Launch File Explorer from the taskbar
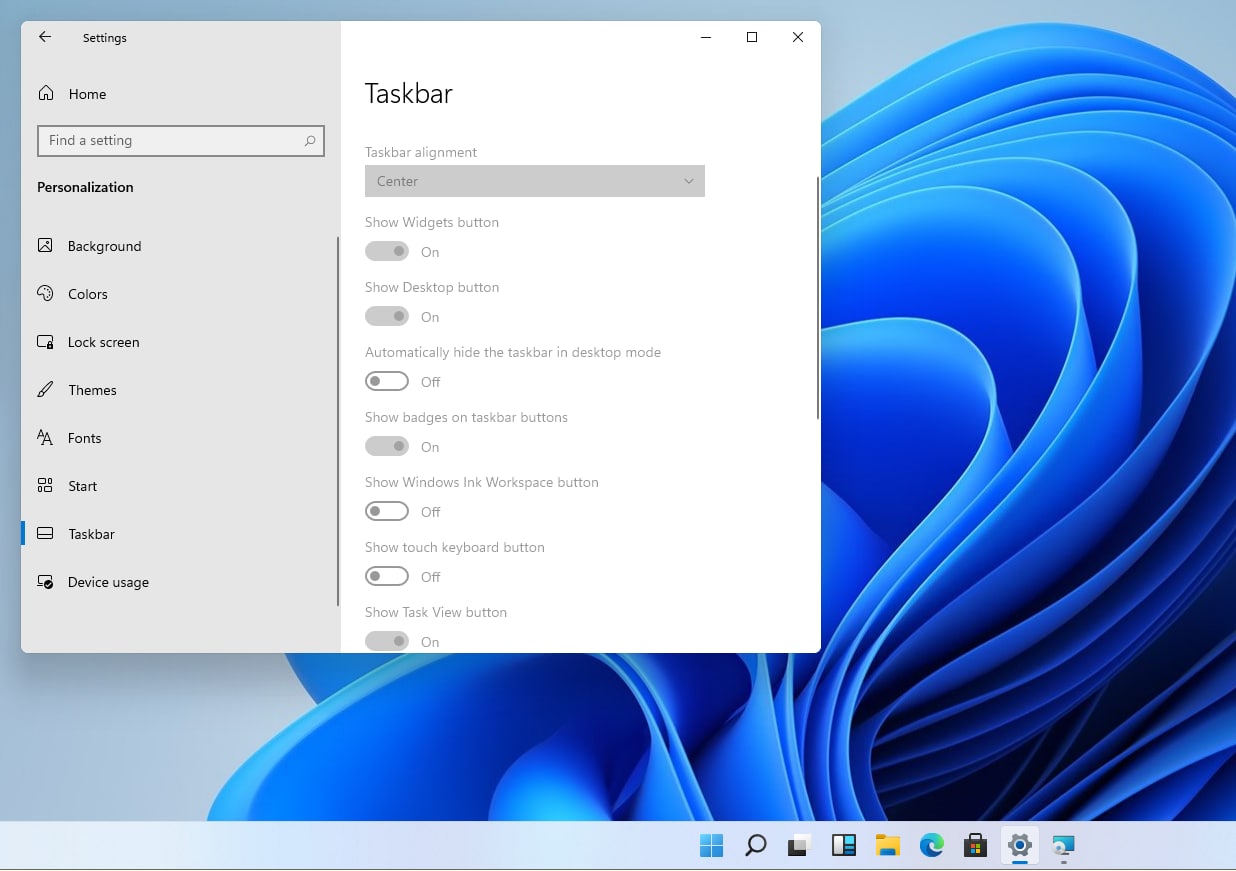 [888, 846]
